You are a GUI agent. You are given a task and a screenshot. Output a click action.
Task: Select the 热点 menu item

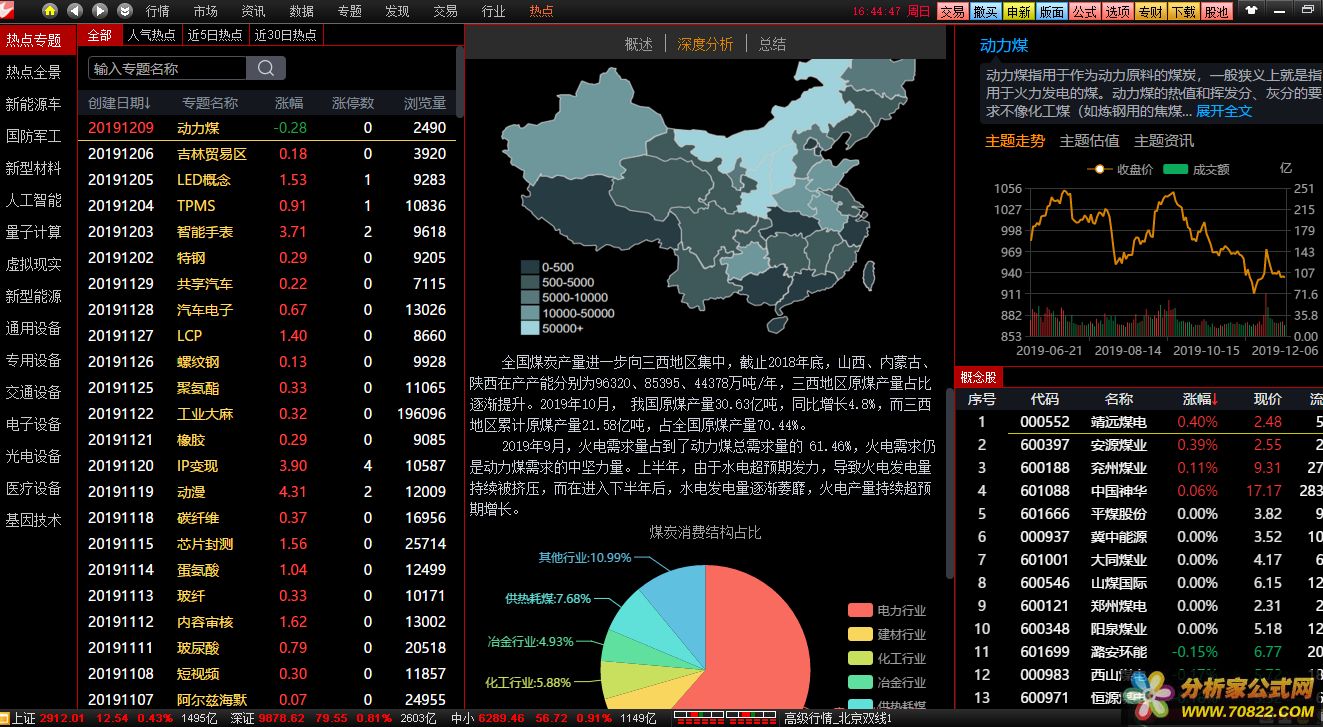click(541, 11)
